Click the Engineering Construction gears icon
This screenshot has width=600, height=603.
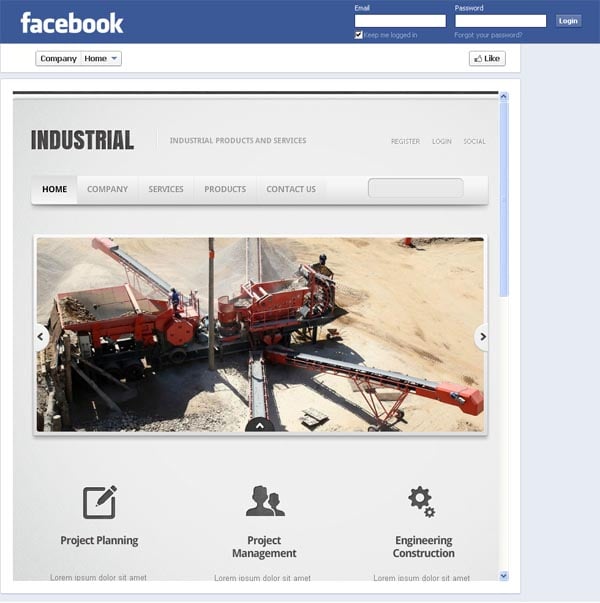422,501
